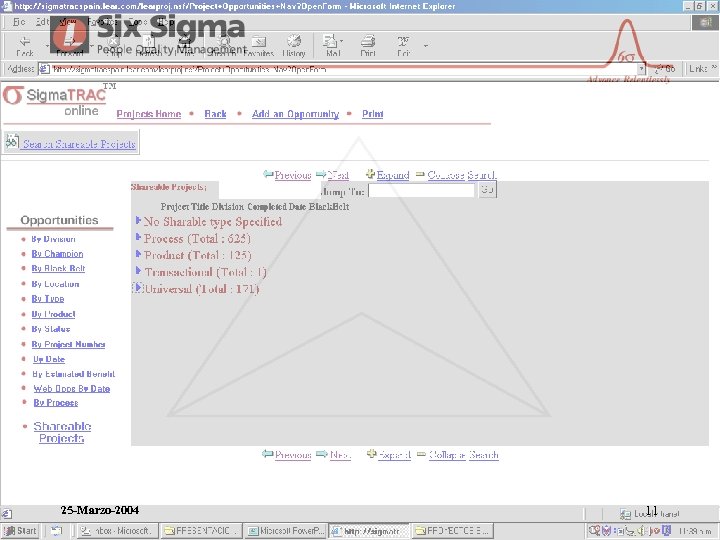Click the bottom Collapse link
This screenshot has height=540, width=720.
pos(447,455)
